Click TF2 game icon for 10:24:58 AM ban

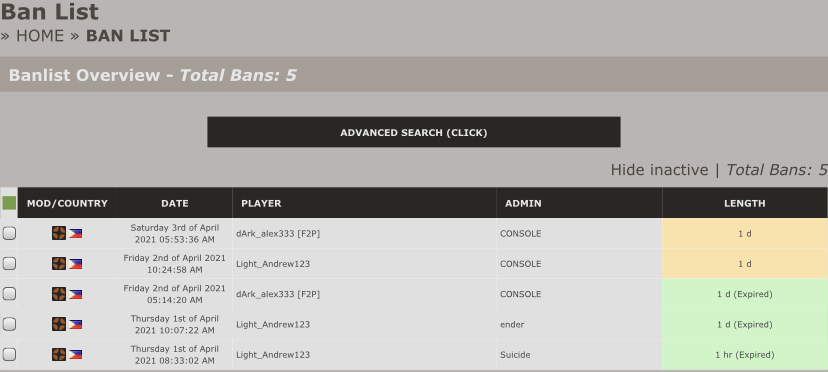(59, 263)
